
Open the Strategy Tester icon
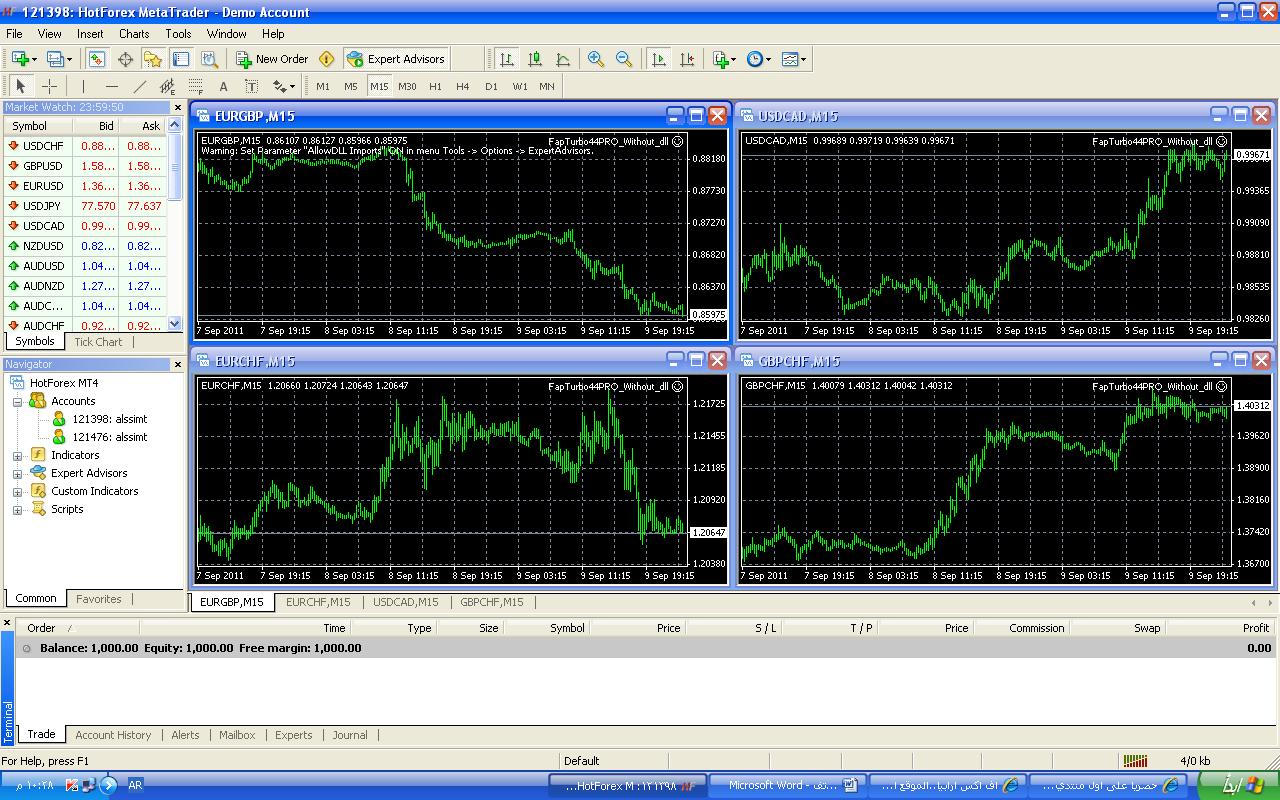pyautogui.click(x=209, y=59)
